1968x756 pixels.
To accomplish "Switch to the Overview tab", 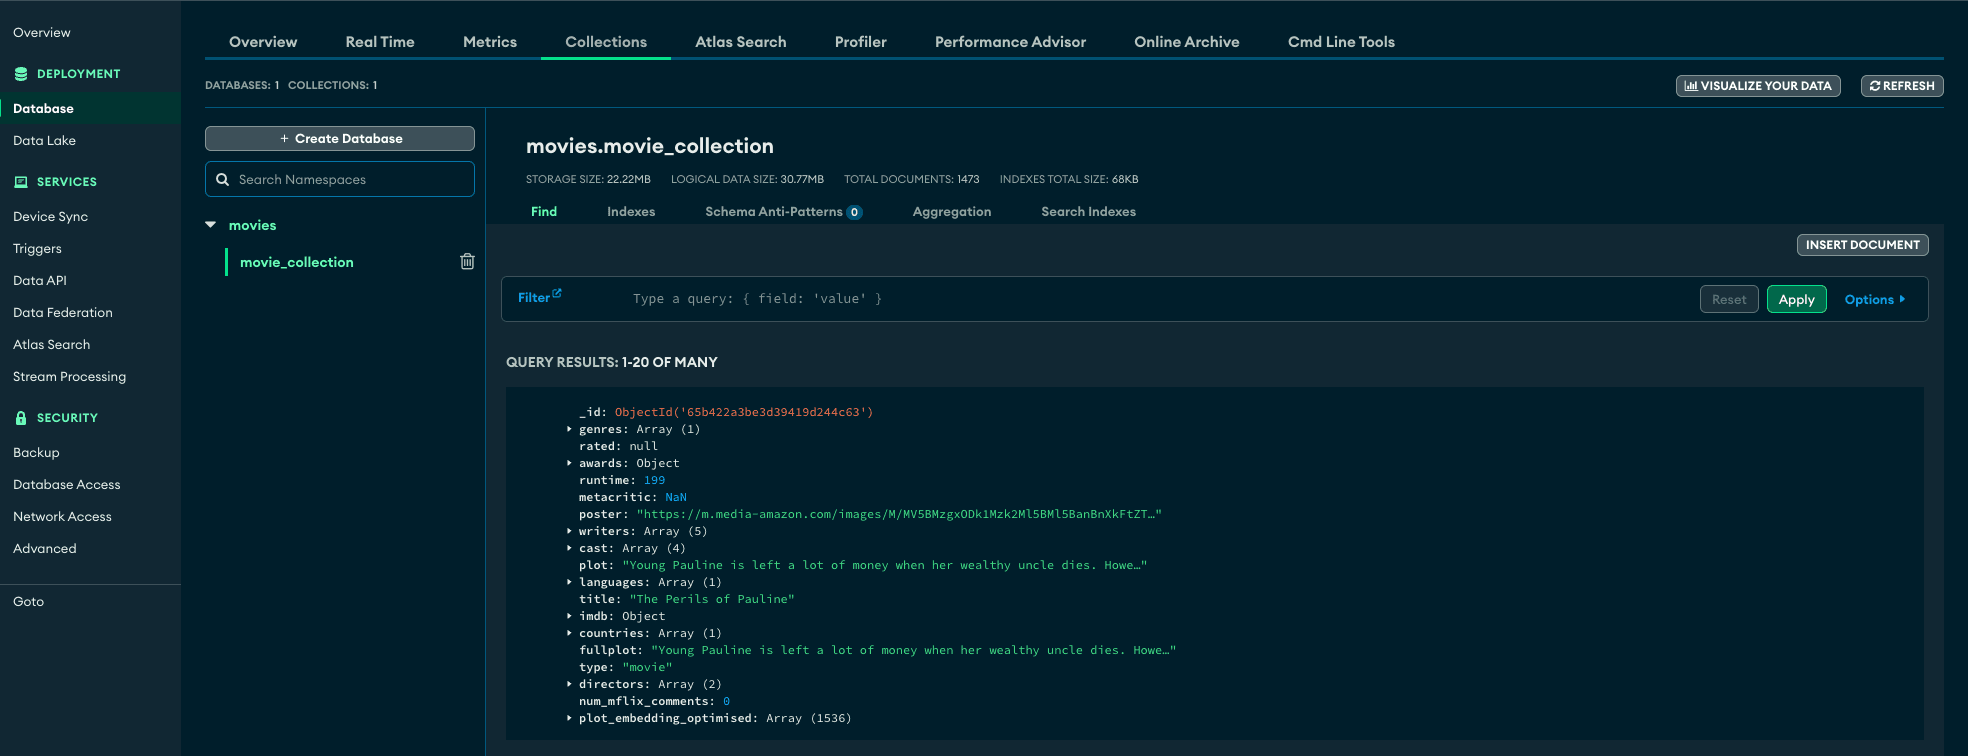I will (x=263, y=42).
